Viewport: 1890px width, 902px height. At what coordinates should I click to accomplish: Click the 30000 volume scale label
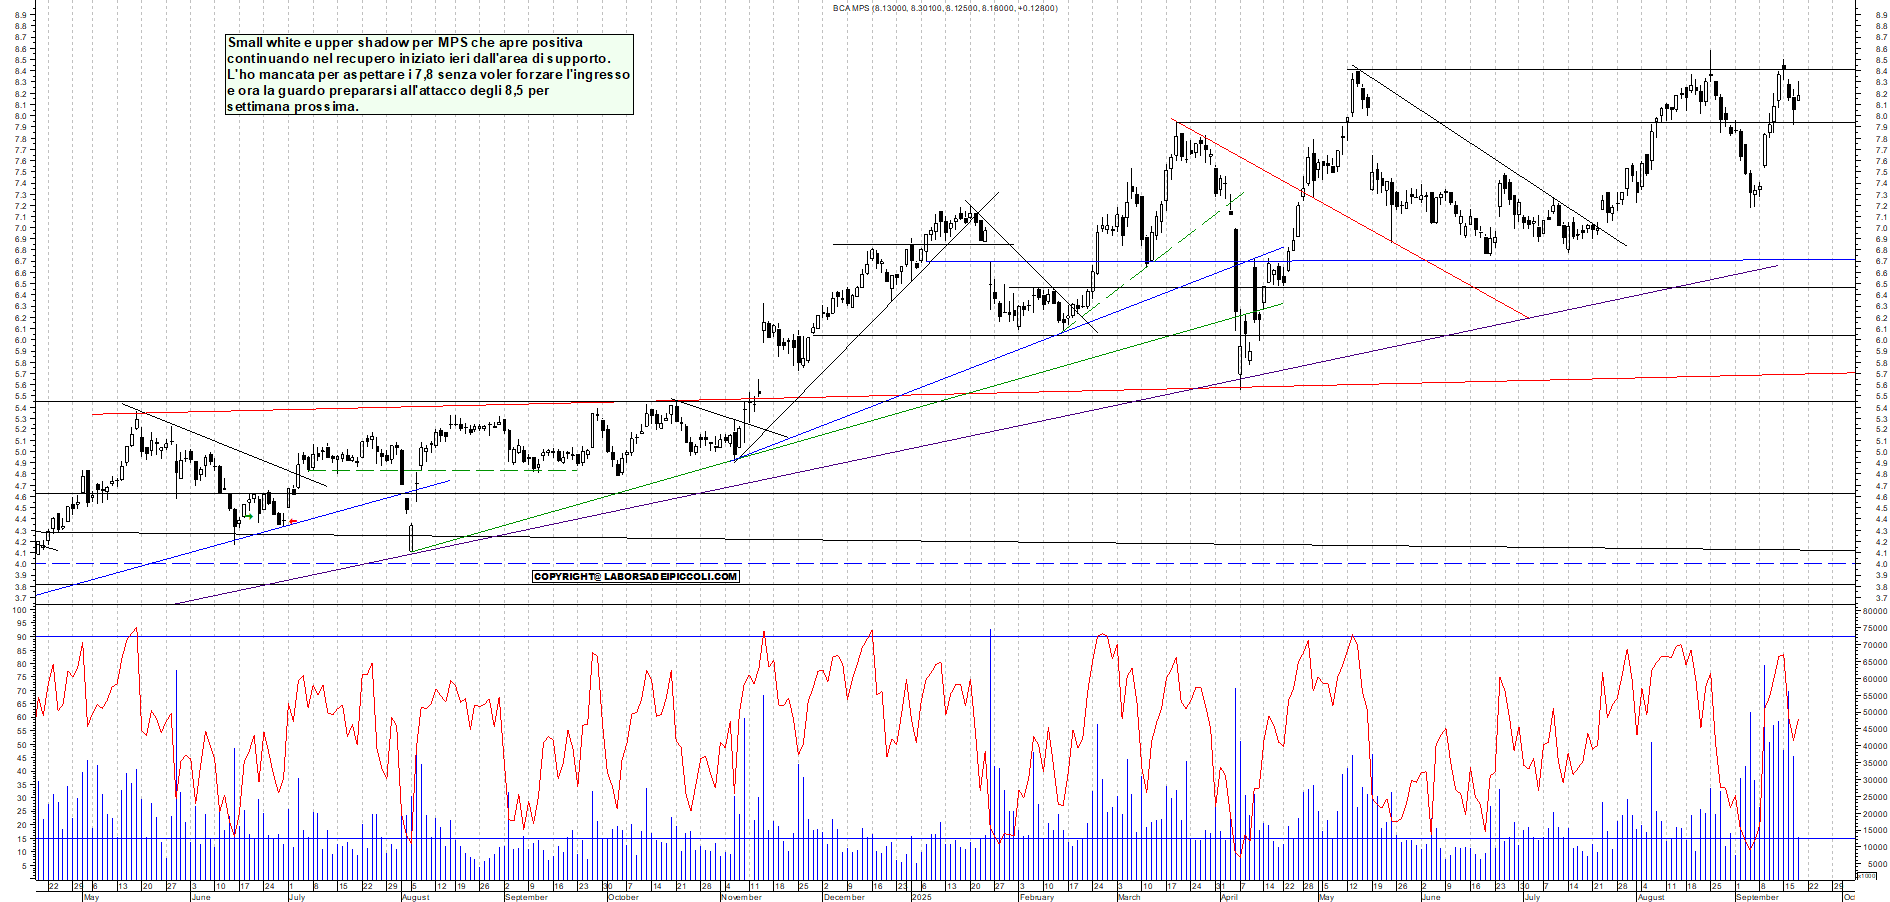tap(1874, 780)
